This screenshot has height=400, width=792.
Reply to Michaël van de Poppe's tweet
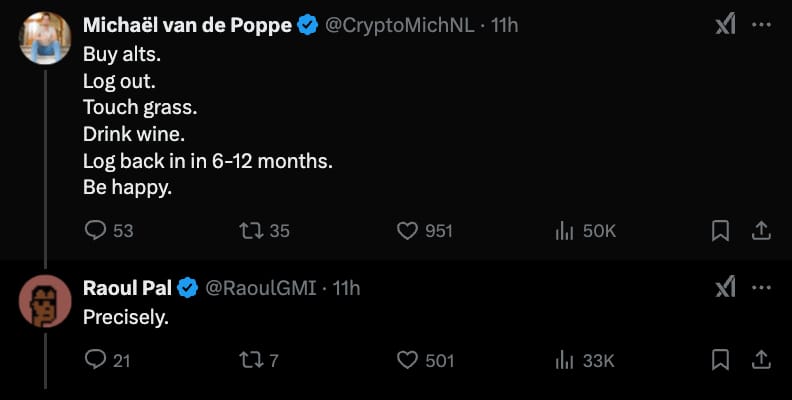(x=96, y=231)
